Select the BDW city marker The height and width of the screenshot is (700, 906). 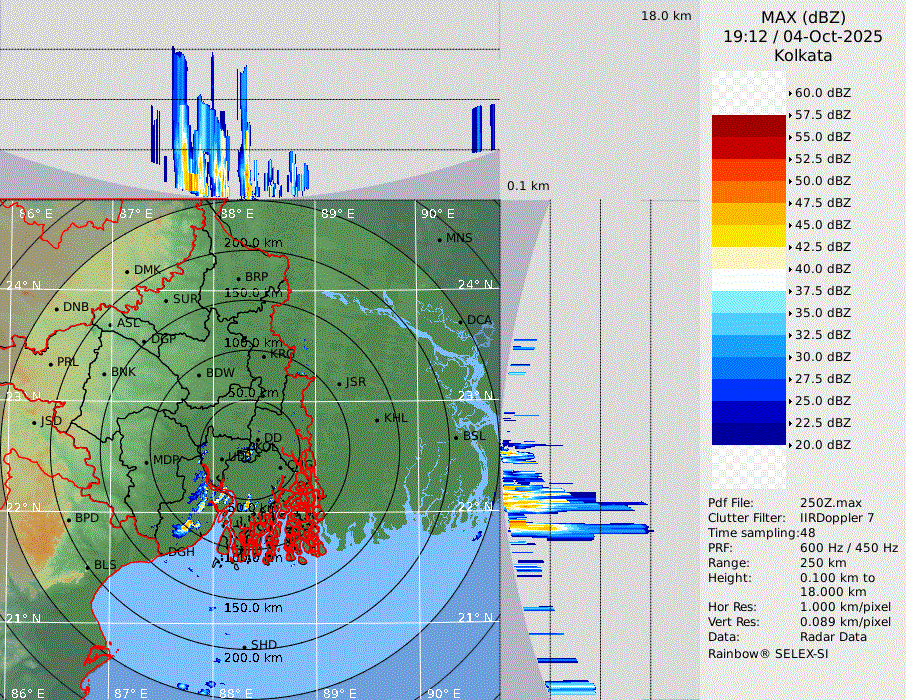tap(199, 374)
